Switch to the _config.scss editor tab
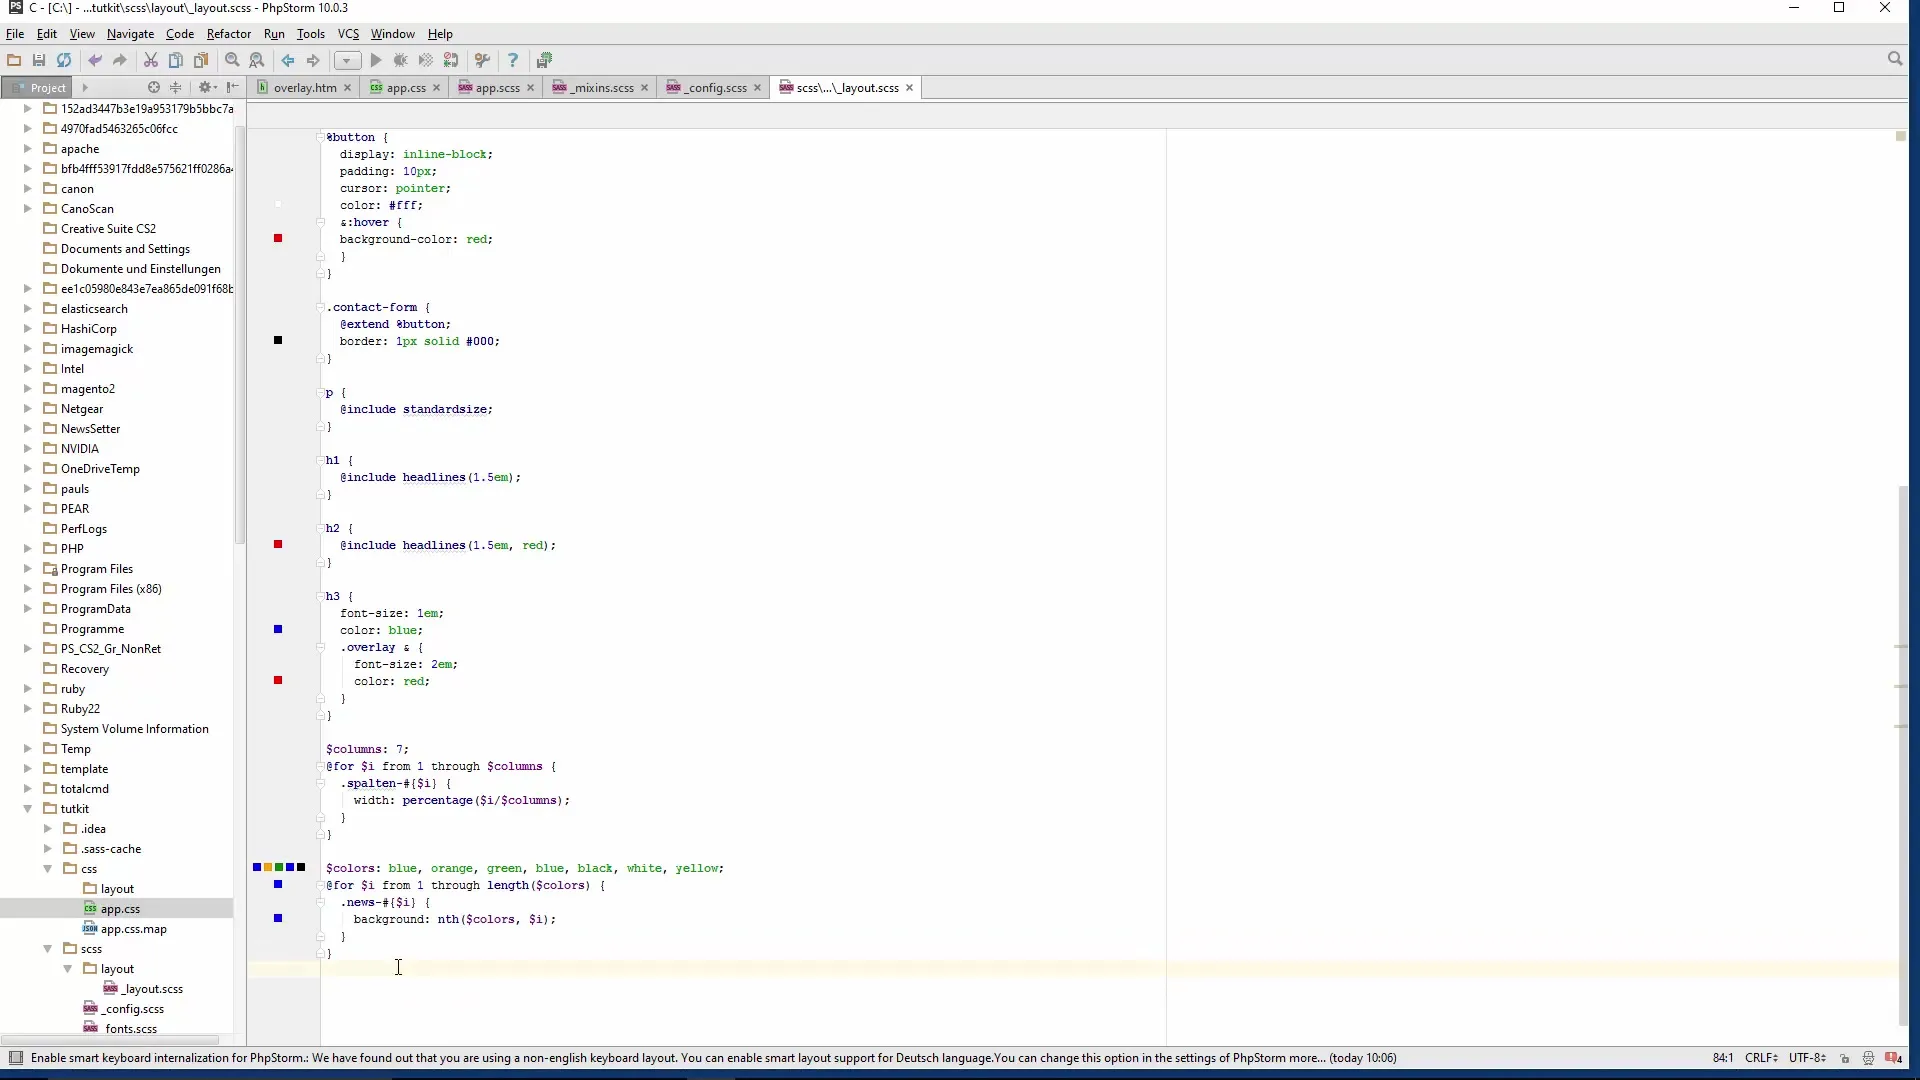The image size is (1920, 1080). point(715,88)
